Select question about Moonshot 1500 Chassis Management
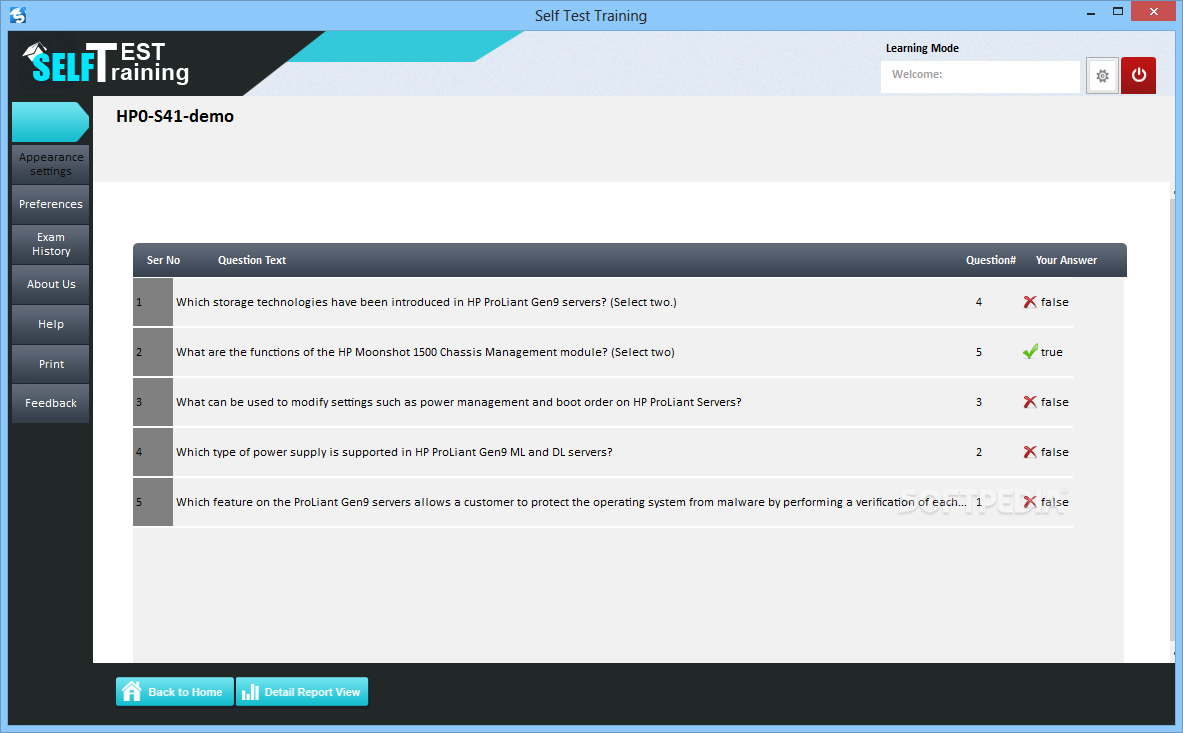Screen dimensions: 1183x733 [426, 352]
